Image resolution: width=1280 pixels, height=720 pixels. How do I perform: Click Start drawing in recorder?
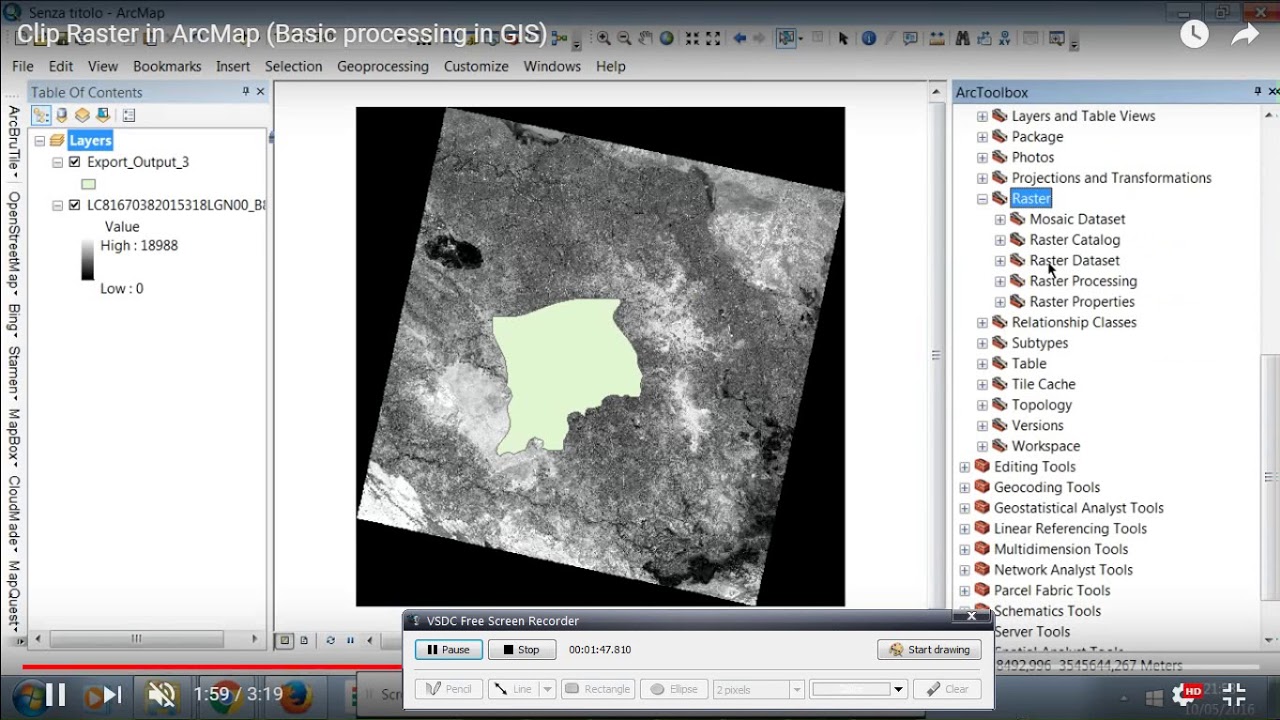[930, 650]
